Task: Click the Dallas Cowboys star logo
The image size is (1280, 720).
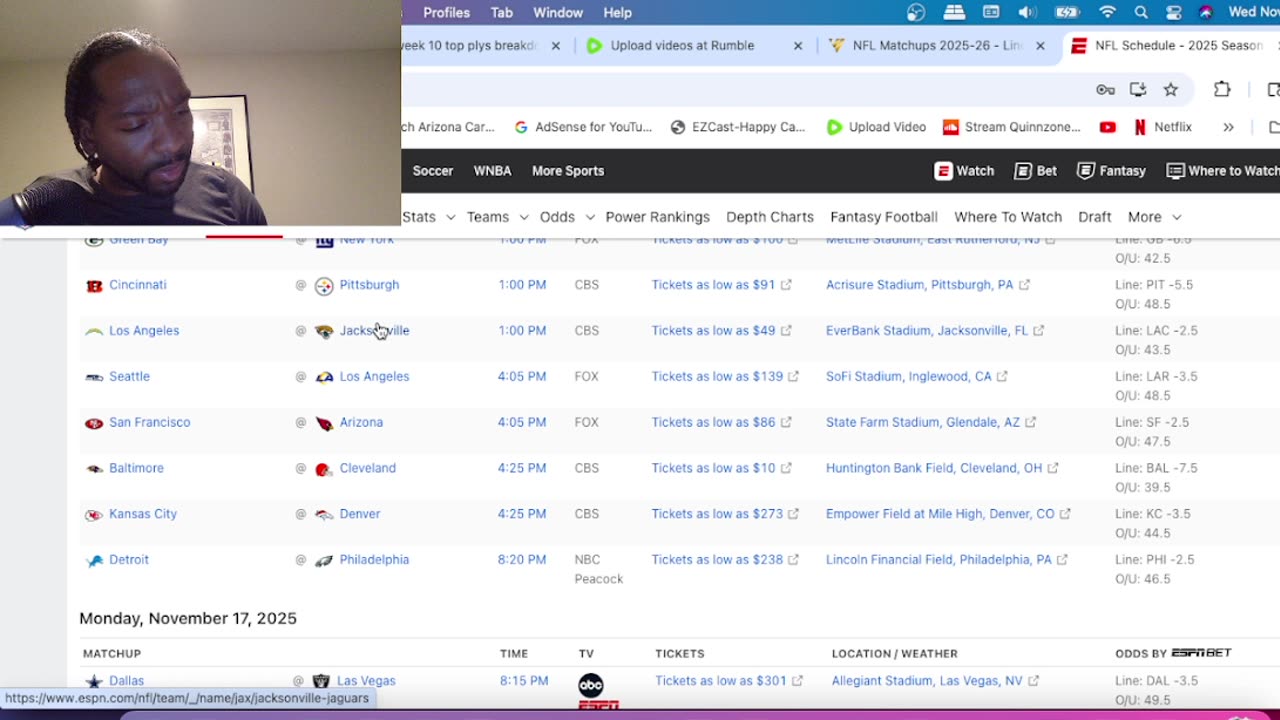Action: click(94, 682)
